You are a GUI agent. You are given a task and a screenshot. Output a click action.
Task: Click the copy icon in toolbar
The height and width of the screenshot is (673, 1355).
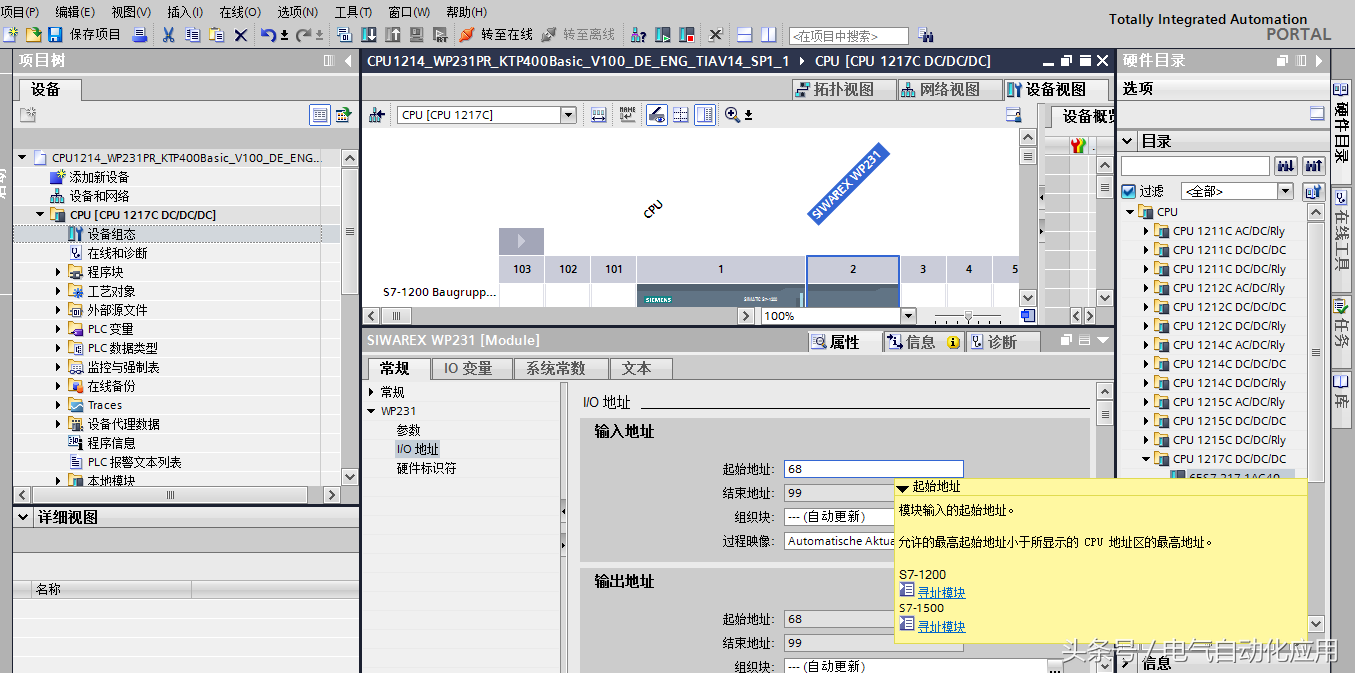click(192, 35)
